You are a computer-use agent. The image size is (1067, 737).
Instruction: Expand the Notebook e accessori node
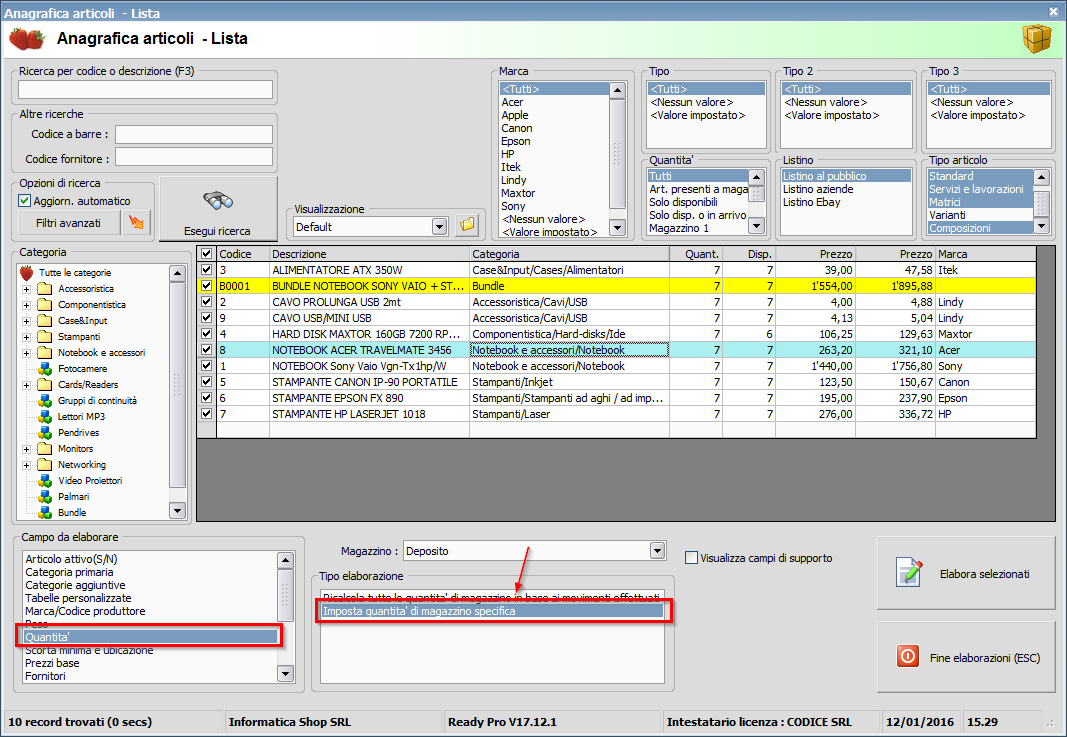pos(27,353)
